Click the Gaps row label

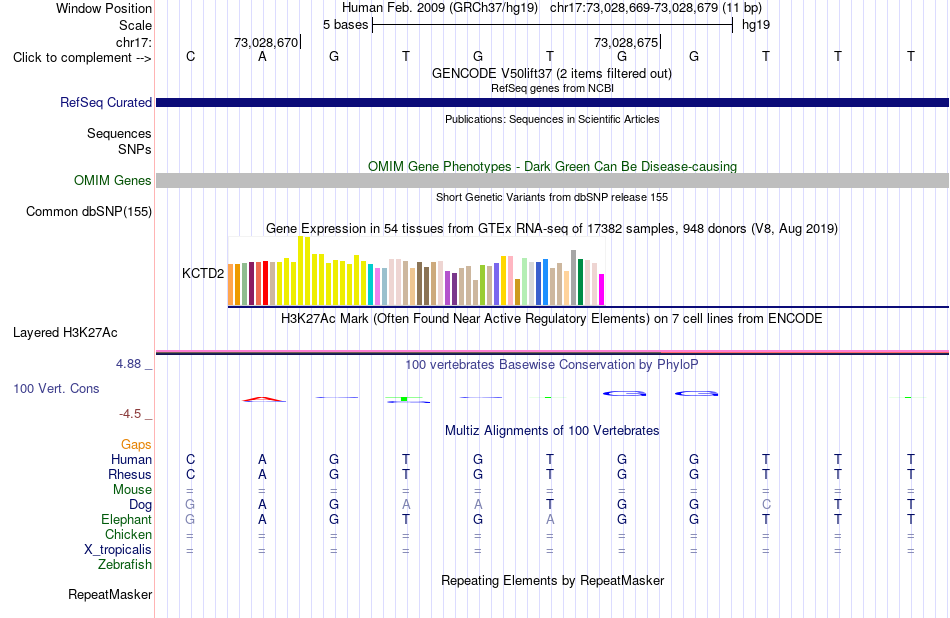(136, 445)
